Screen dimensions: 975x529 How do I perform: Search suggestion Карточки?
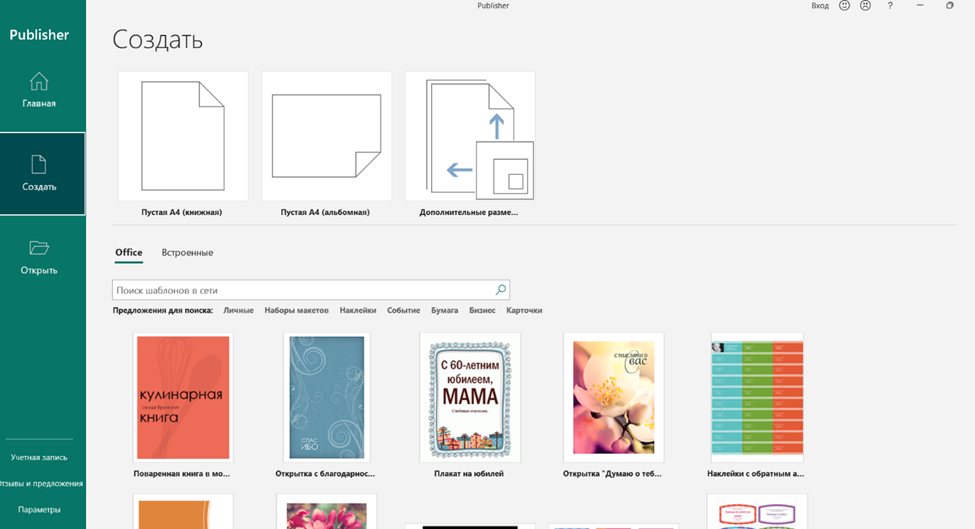tap(524, 310)
